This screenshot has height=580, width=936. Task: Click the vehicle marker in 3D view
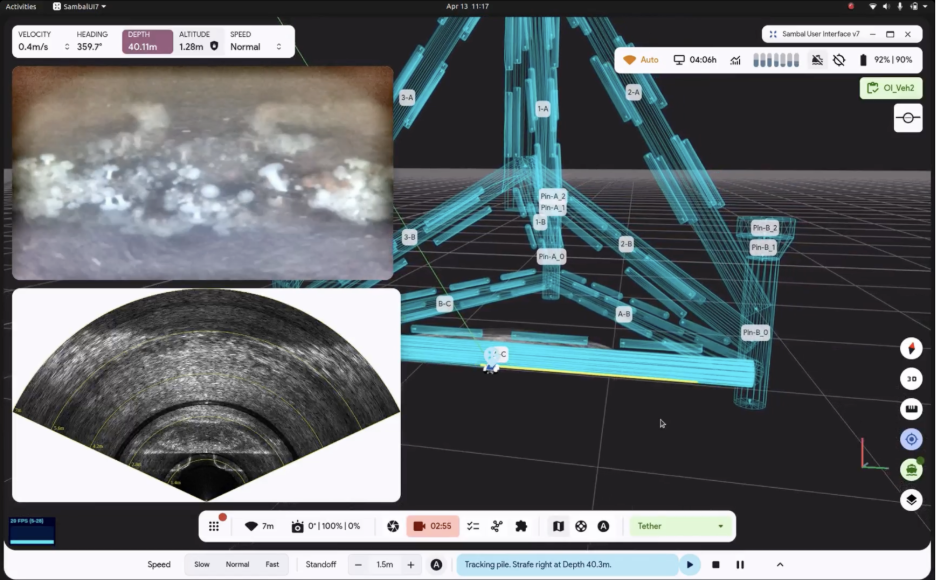pyautogui.click(x=491, y=362)
